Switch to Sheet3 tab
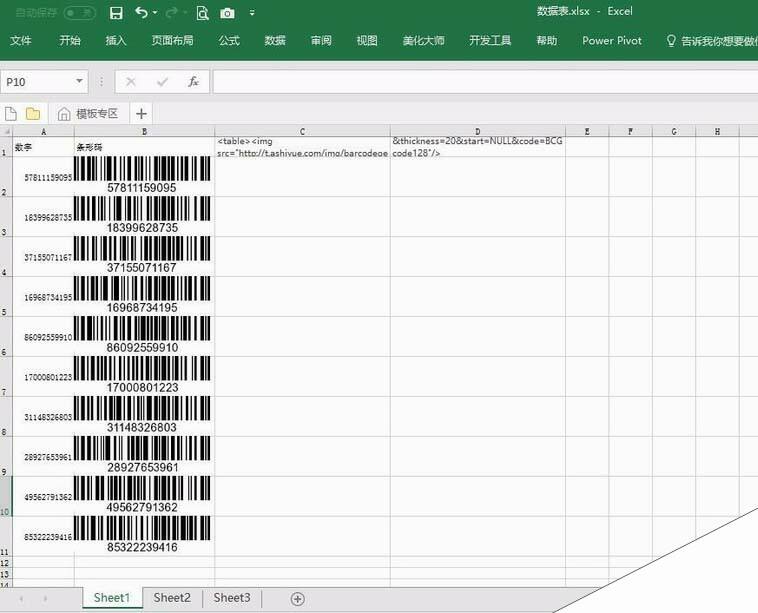Viewport: 758px width, 613px height. coord(232,598)
